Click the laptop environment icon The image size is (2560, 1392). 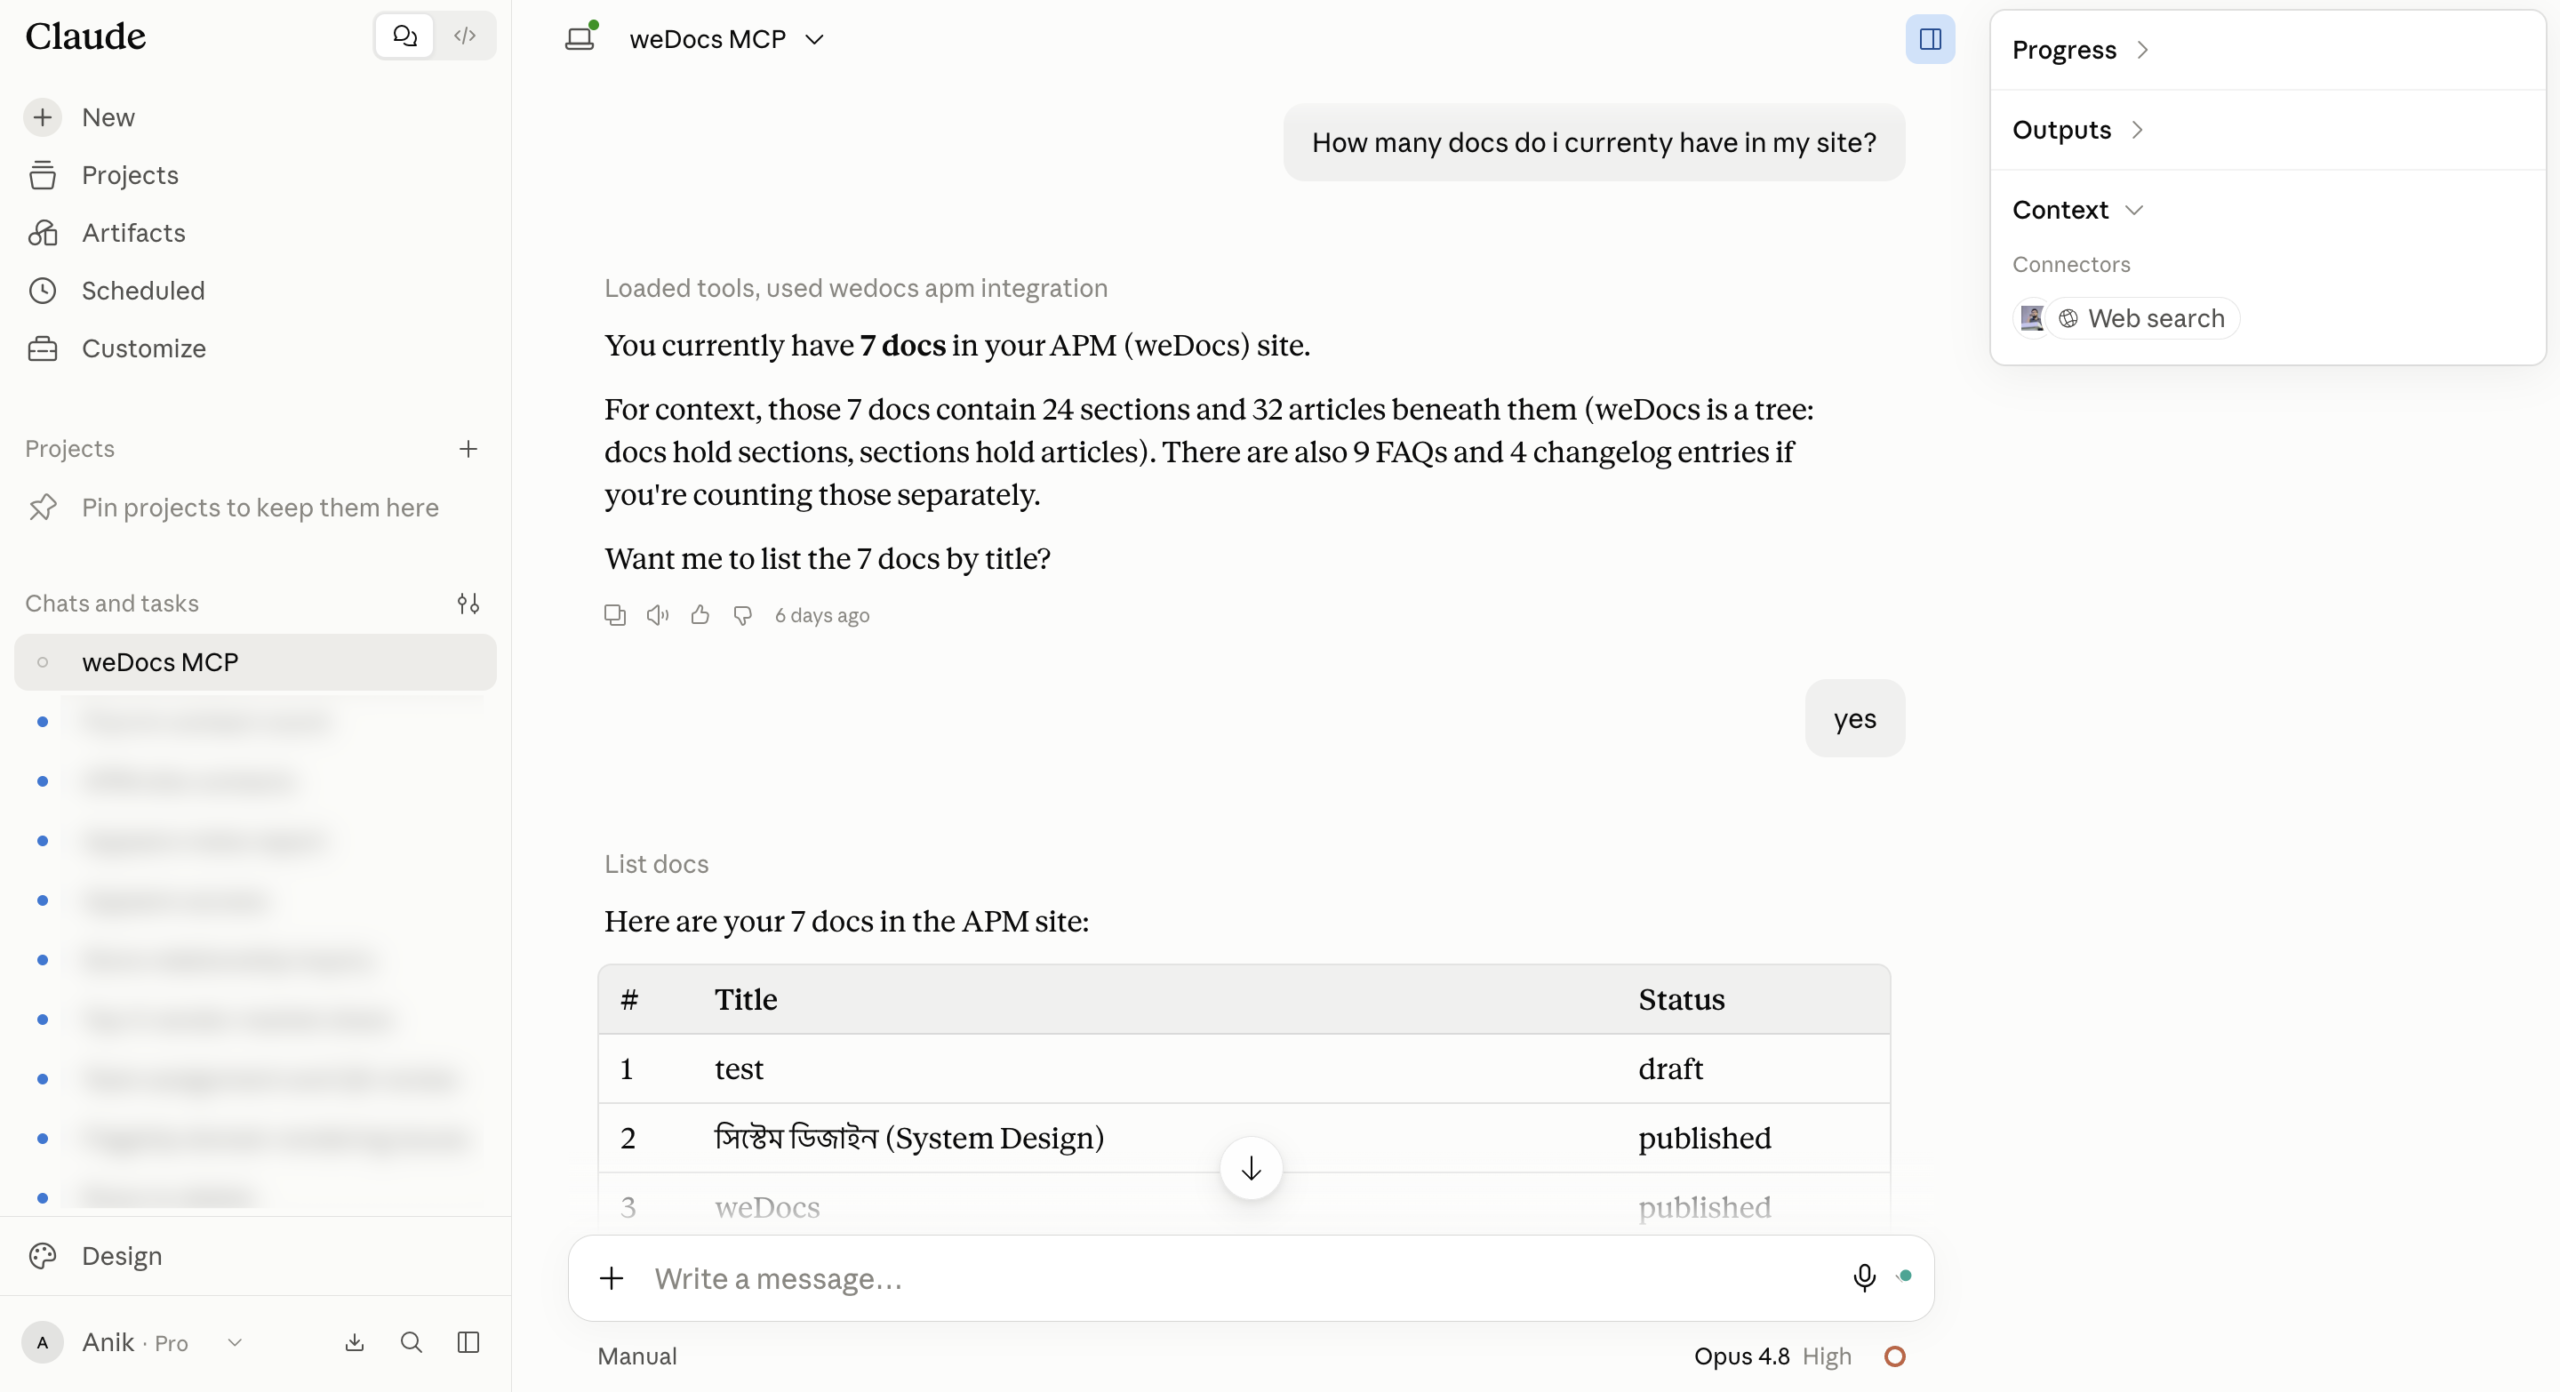(581, 37)
